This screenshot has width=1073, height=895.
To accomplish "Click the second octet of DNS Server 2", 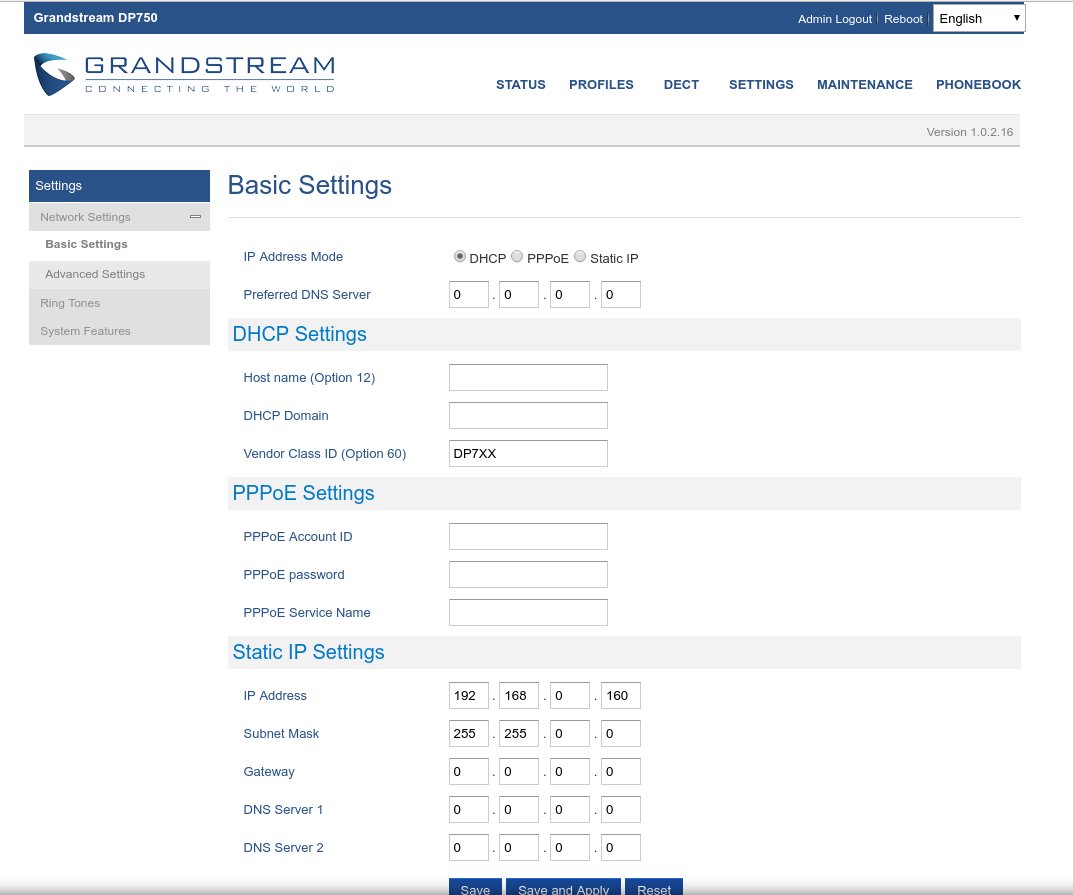I will 519,847.
